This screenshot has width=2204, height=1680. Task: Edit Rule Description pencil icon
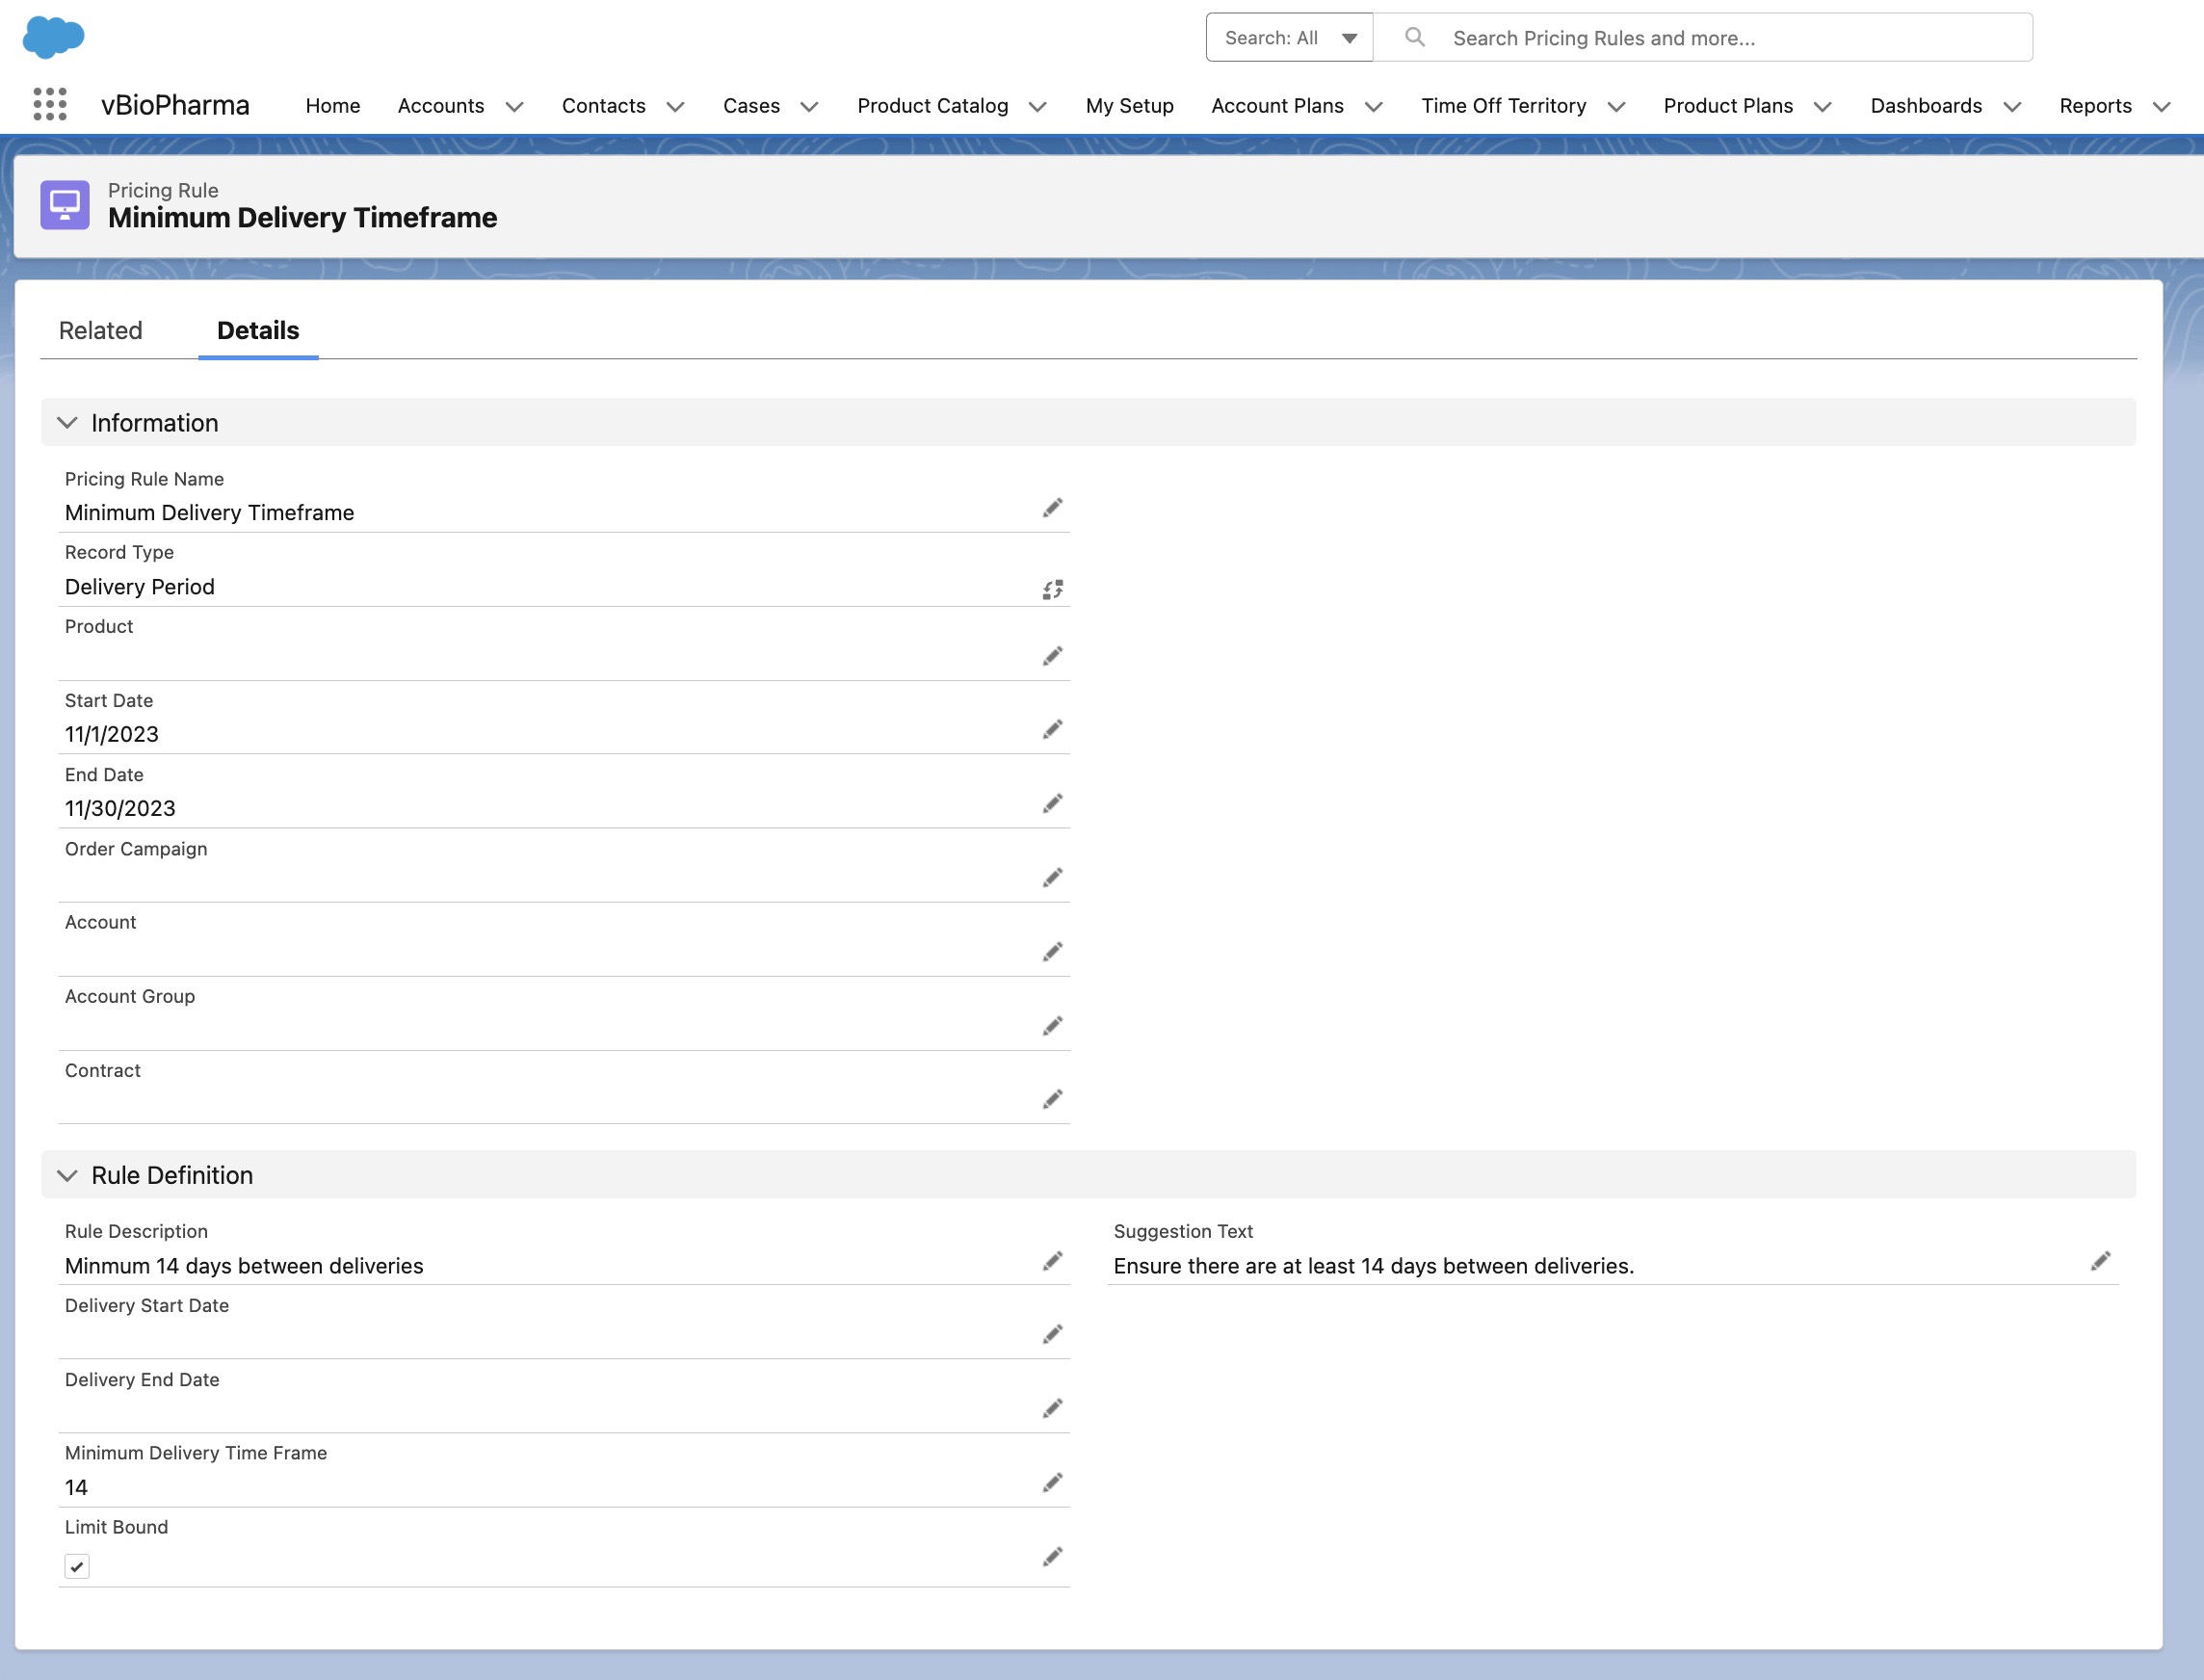pos(1052,1261)
